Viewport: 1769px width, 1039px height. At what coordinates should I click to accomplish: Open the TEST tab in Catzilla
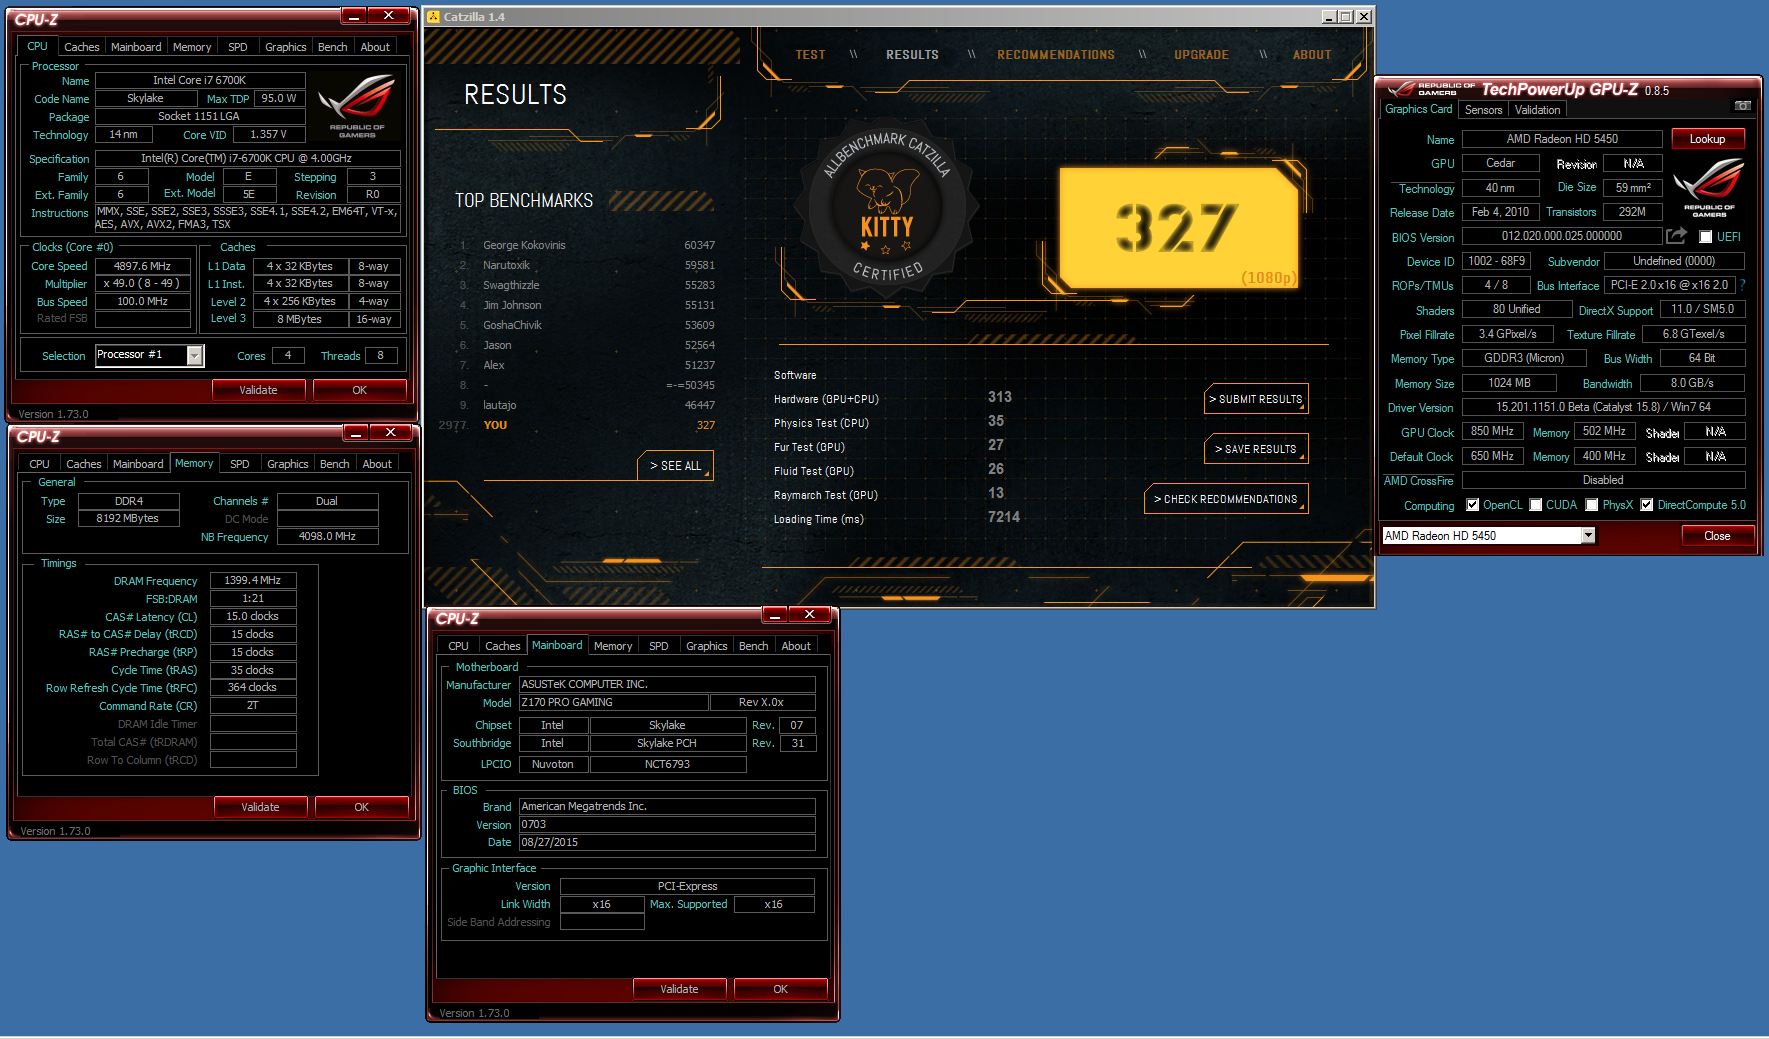pos(810,55)
